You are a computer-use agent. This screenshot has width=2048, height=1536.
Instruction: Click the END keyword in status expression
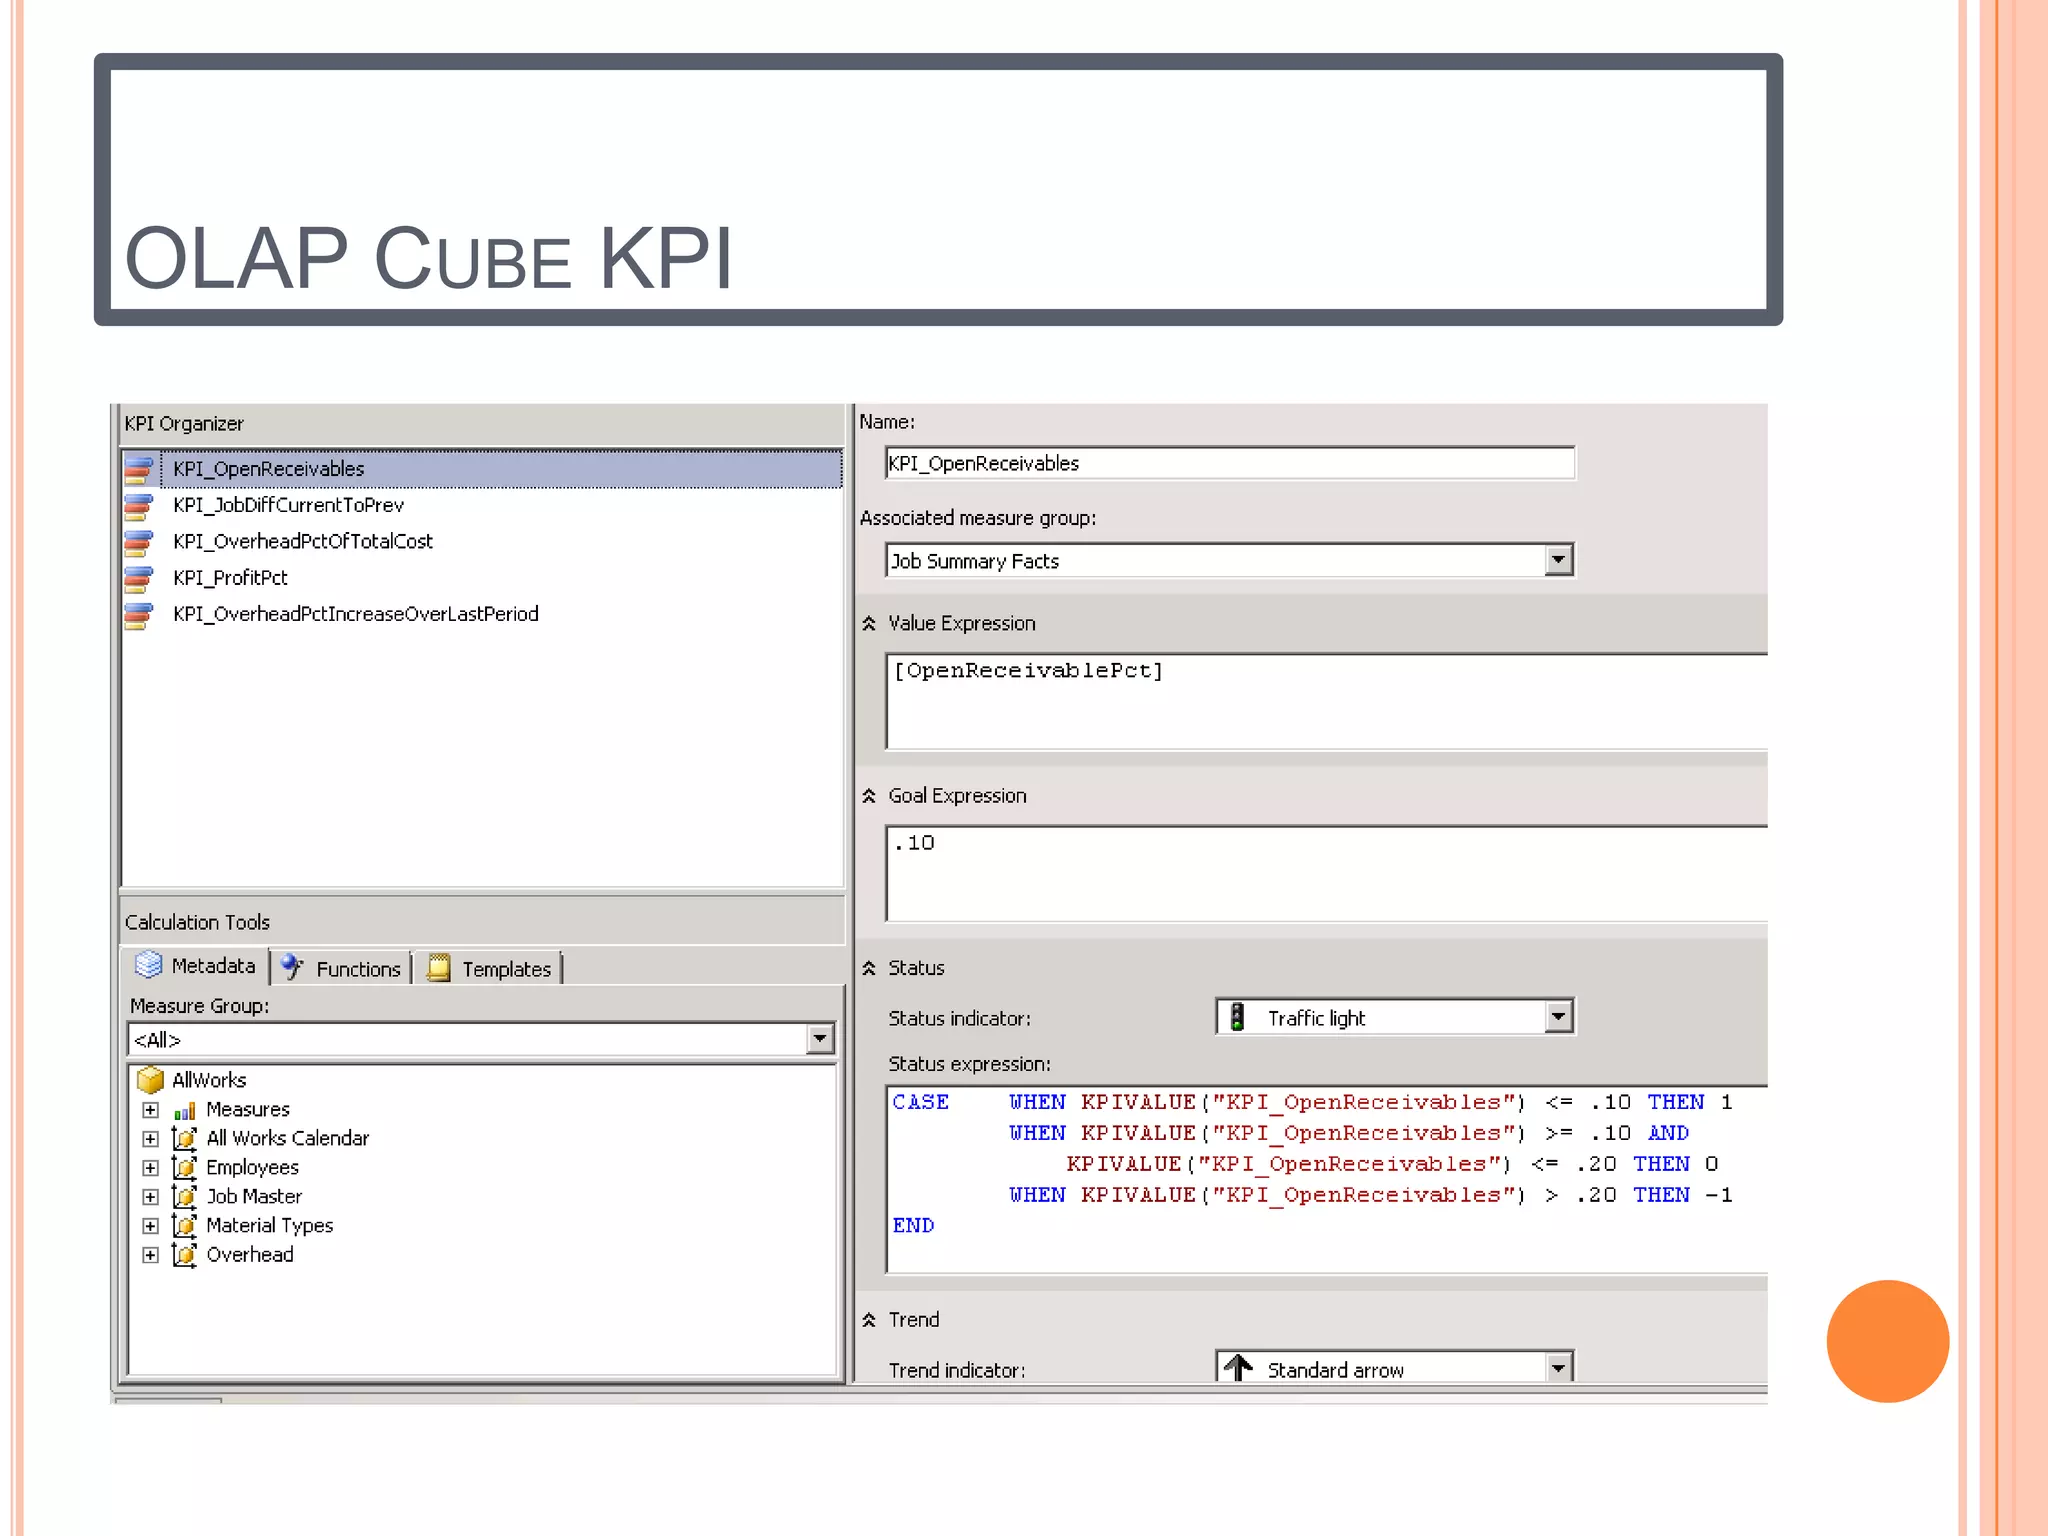tap(913, 1226)
